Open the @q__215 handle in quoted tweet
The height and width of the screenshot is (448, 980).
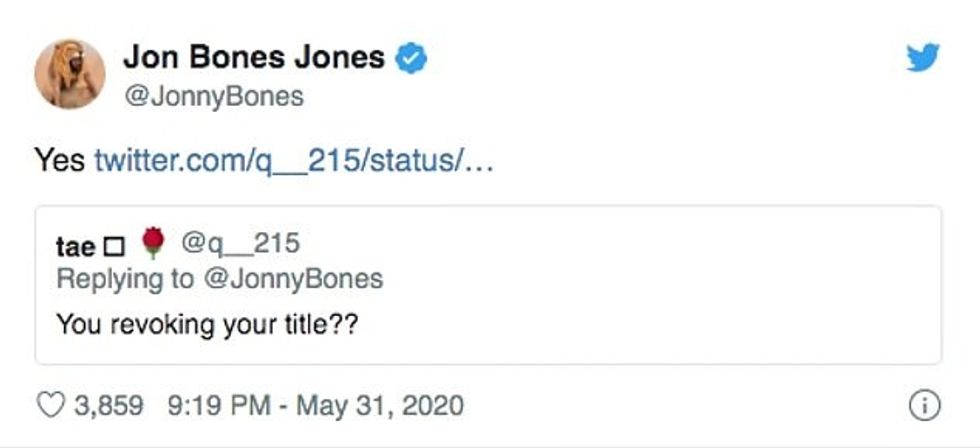pyautogui.click(x=239, y=243)
